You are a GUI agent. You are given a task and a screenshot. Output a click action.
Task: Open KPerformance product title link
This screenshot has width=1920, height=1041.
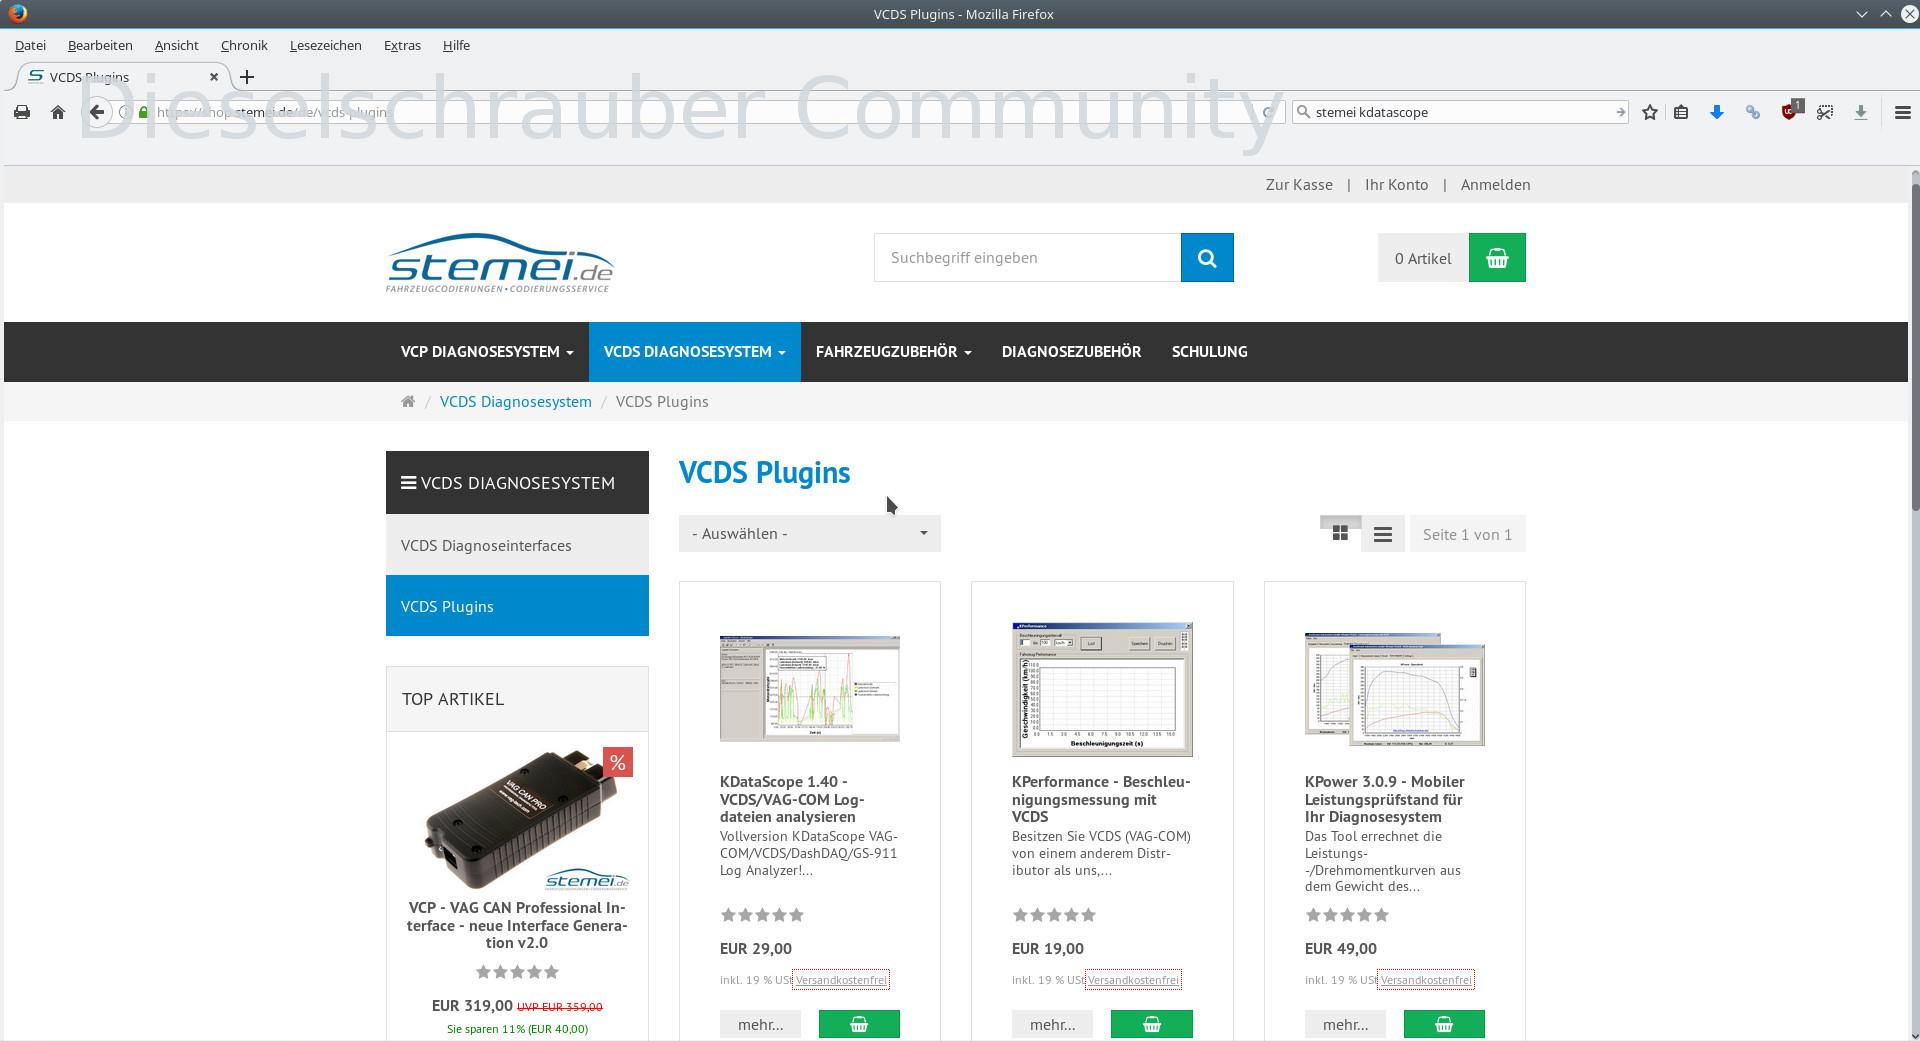coord(1101,799)
